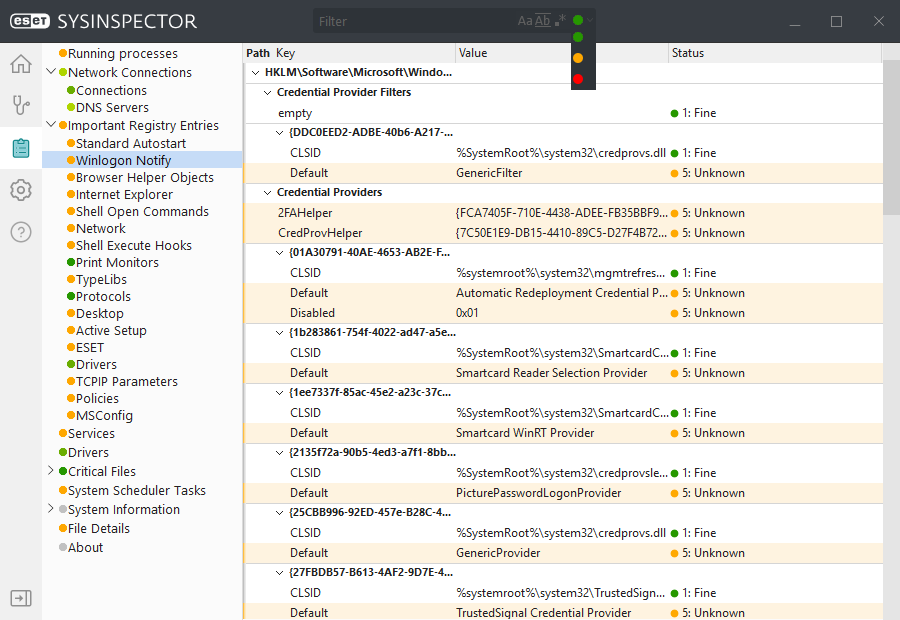Collapse the Credential Provider Filters group
Image resolution: width=900 pixels, height=620 pixels.
[267, 92]
